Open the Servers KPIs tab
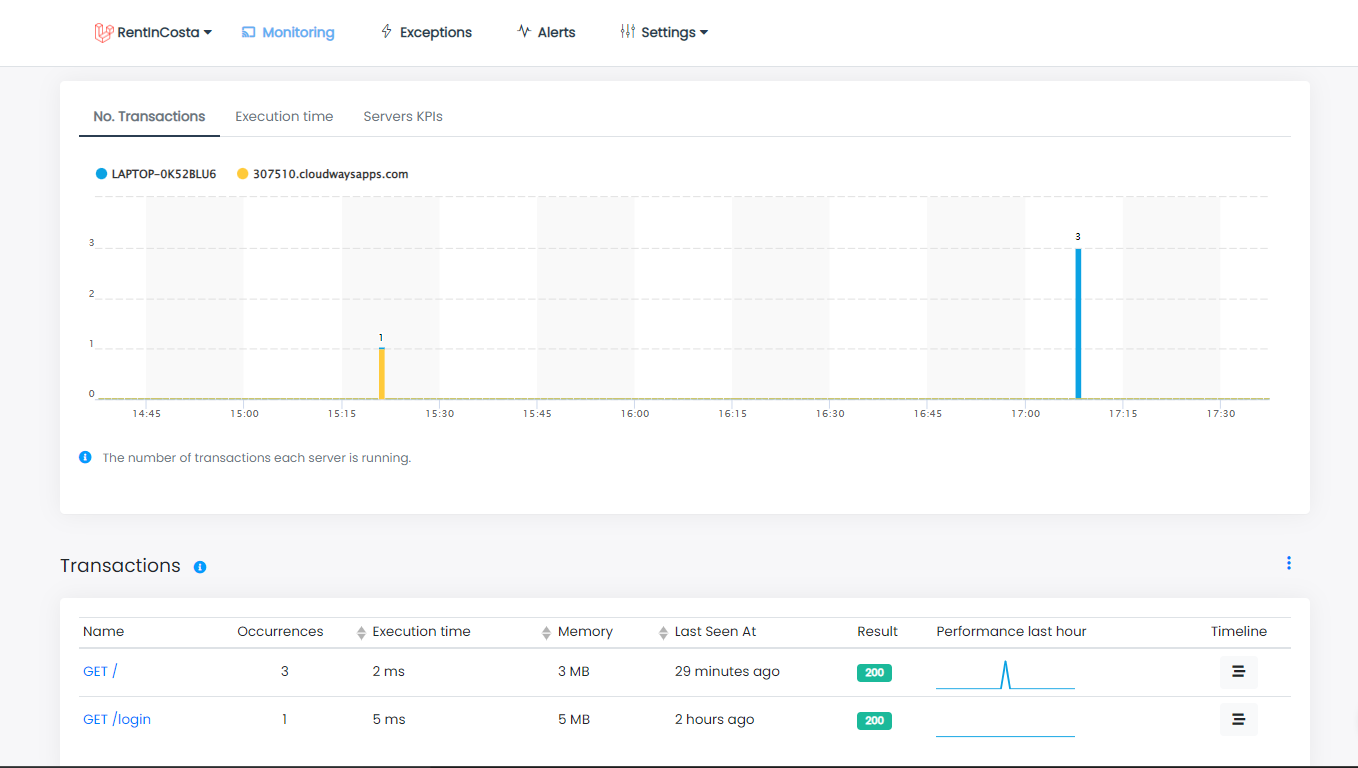 (x=403, y=116)
